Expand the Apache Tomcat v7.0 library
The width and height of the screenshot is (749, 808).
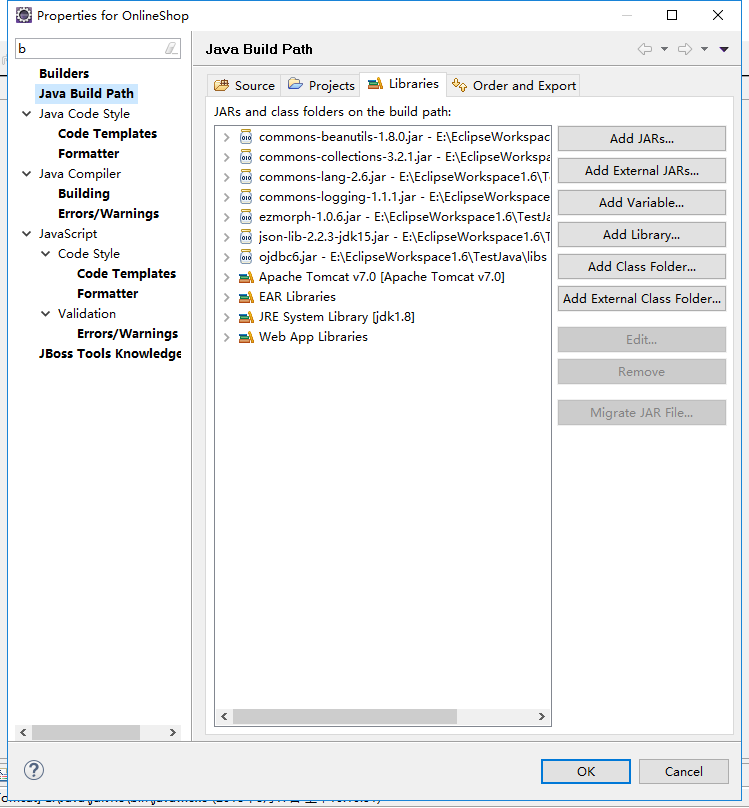click(x=226, y=277)
